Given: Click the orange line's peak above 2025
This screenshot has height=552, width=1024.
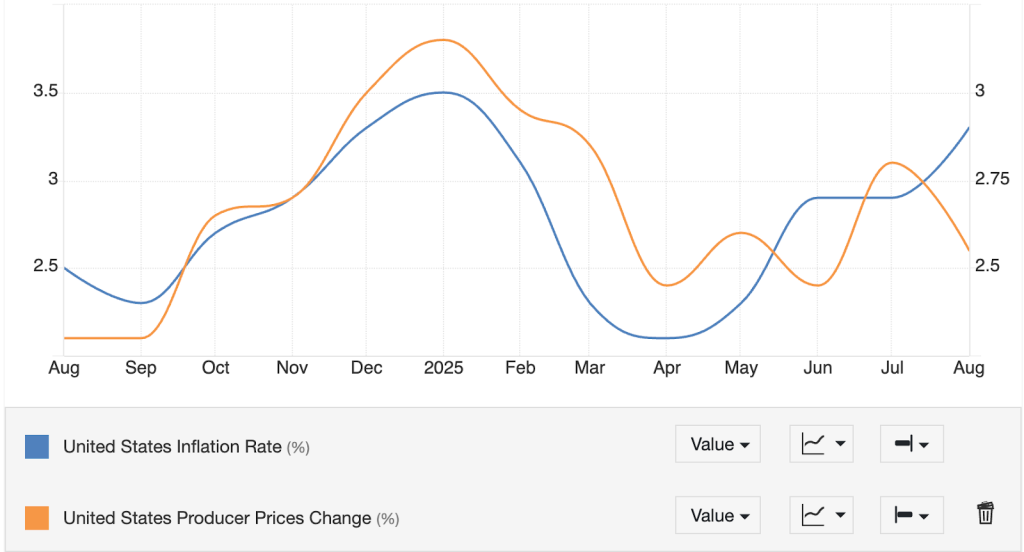Looking at the screenshot, I should pyautogui.click(x=443, y=40).
